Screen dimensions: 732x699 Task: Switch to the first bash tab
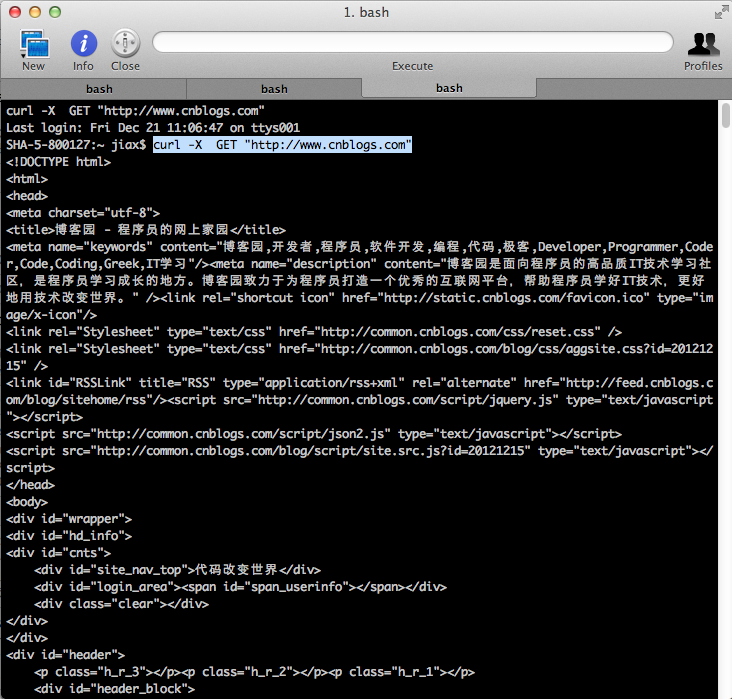pos(99,88)
